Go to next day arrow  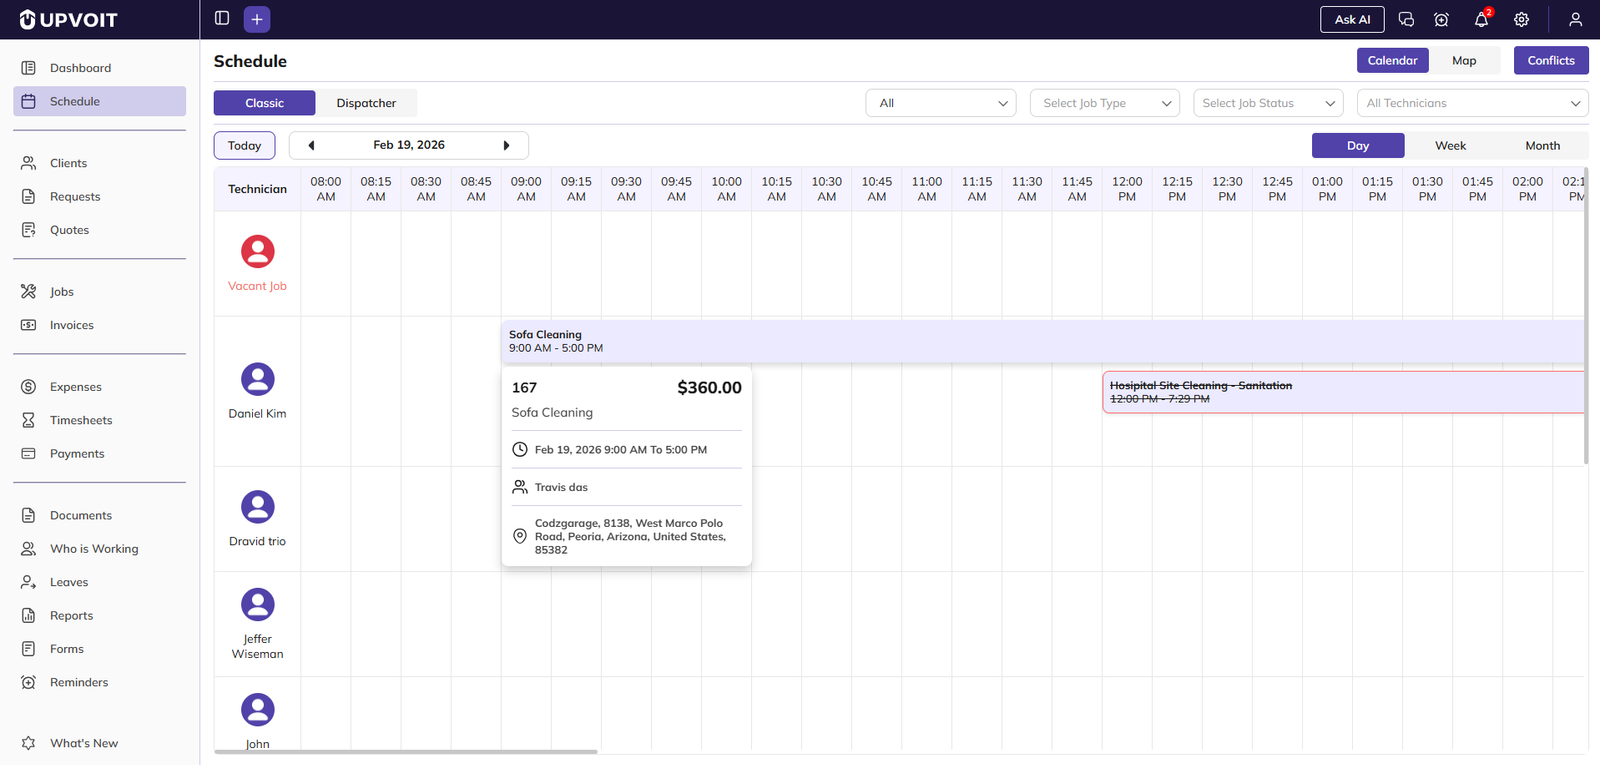pyautogui.click(x=506, y=145)
